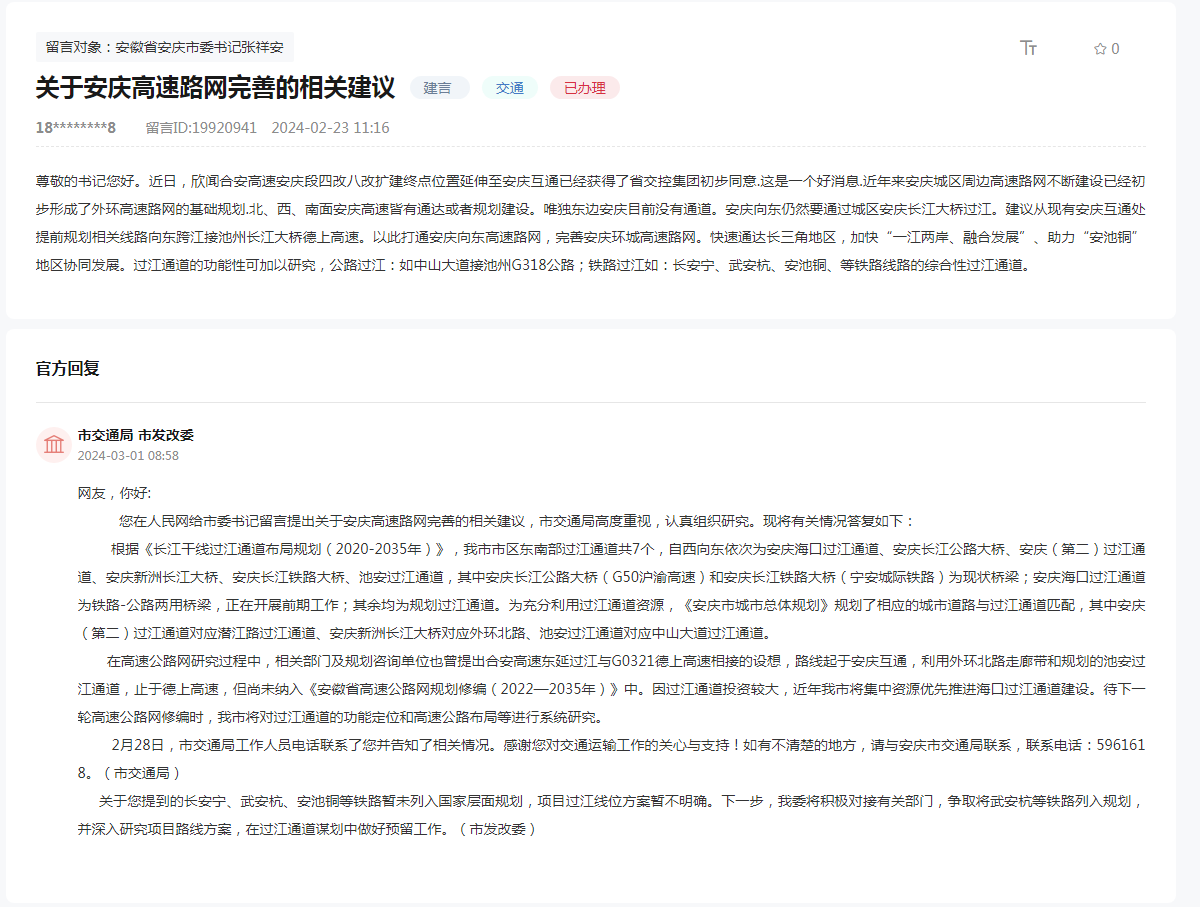Click the masked username 18********8

tap(76, 128)
